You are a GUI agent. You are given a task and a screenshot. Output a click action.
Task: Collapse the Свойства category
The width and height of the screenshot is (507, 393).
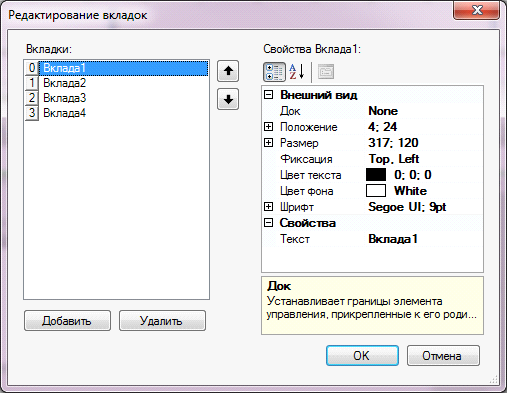point(268,223)
